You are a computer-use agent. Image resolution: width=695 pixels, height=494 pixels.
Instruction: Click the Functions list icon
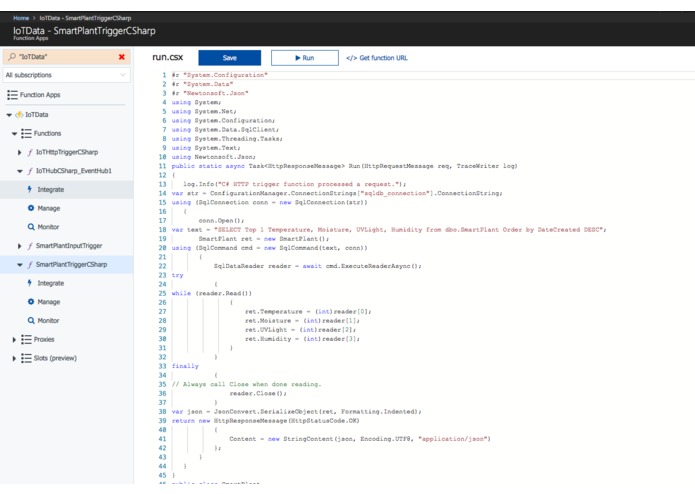tap(26, 133)
